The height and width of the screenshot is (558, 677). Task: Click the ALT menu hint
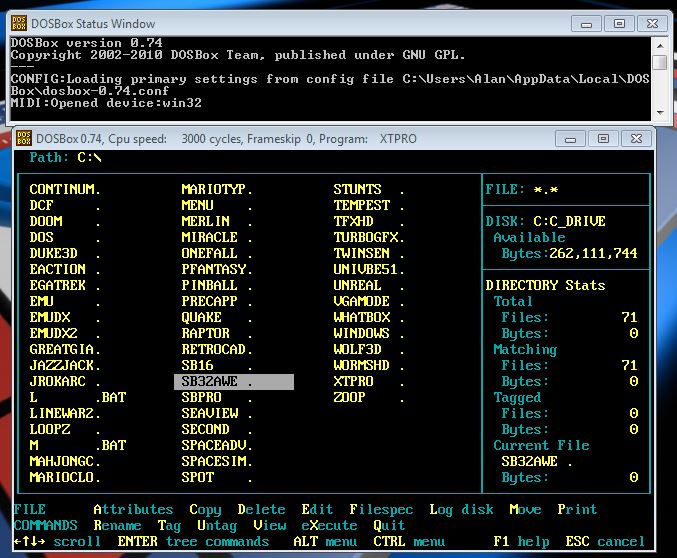point(325,541)
